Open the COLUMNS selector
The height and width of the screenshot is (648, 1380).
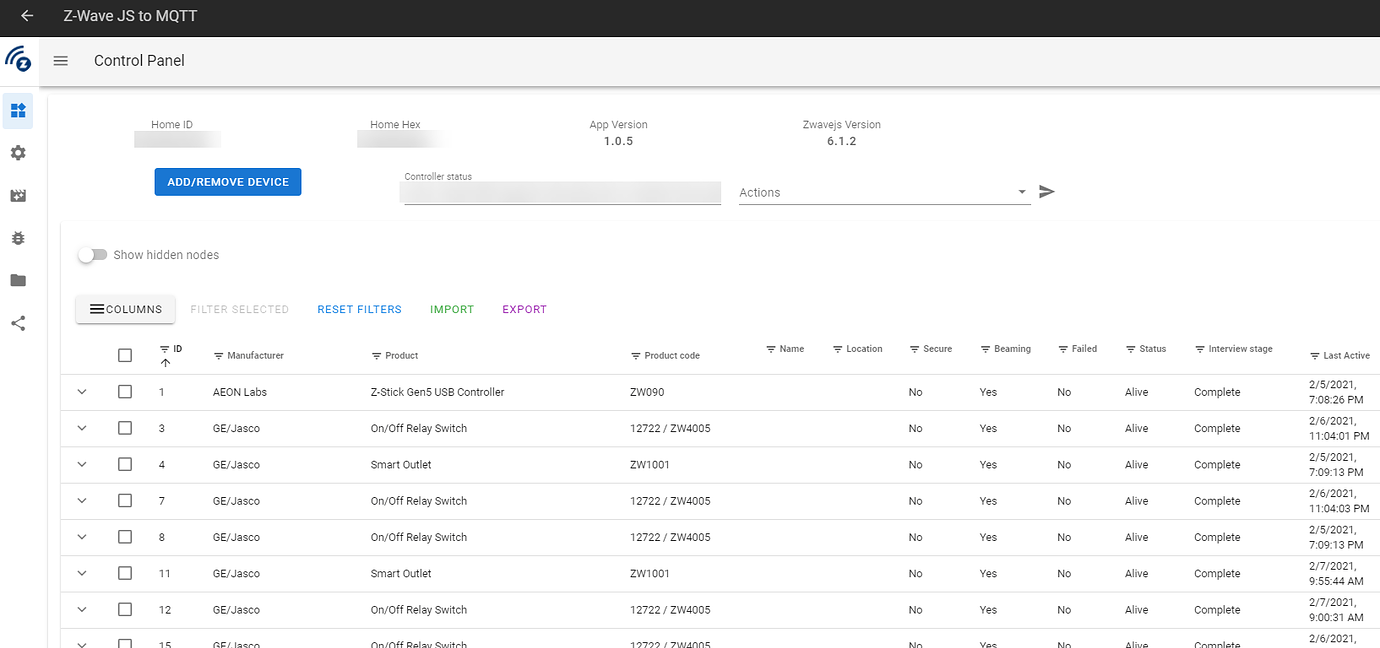pos(125,309)
